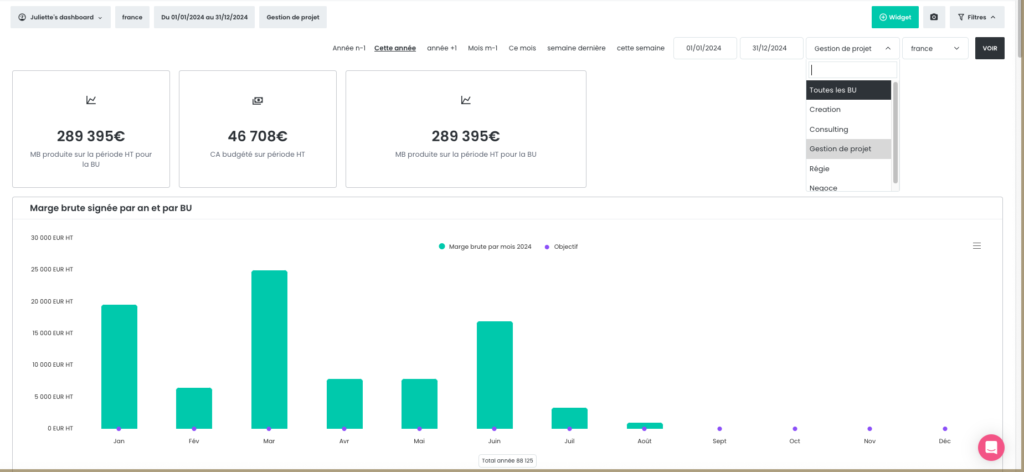Click the chart icon in third KPI card

(x=465, y=100)
